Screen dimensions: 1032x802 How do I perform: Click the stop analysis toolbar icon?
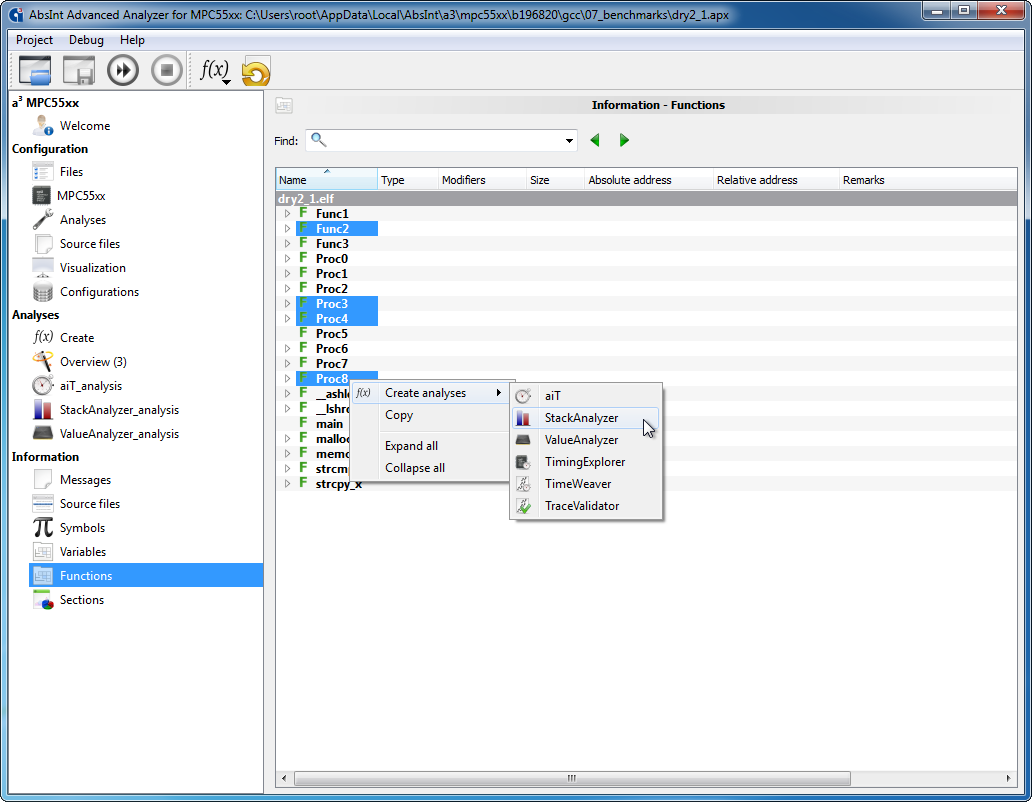pos(167,70)
